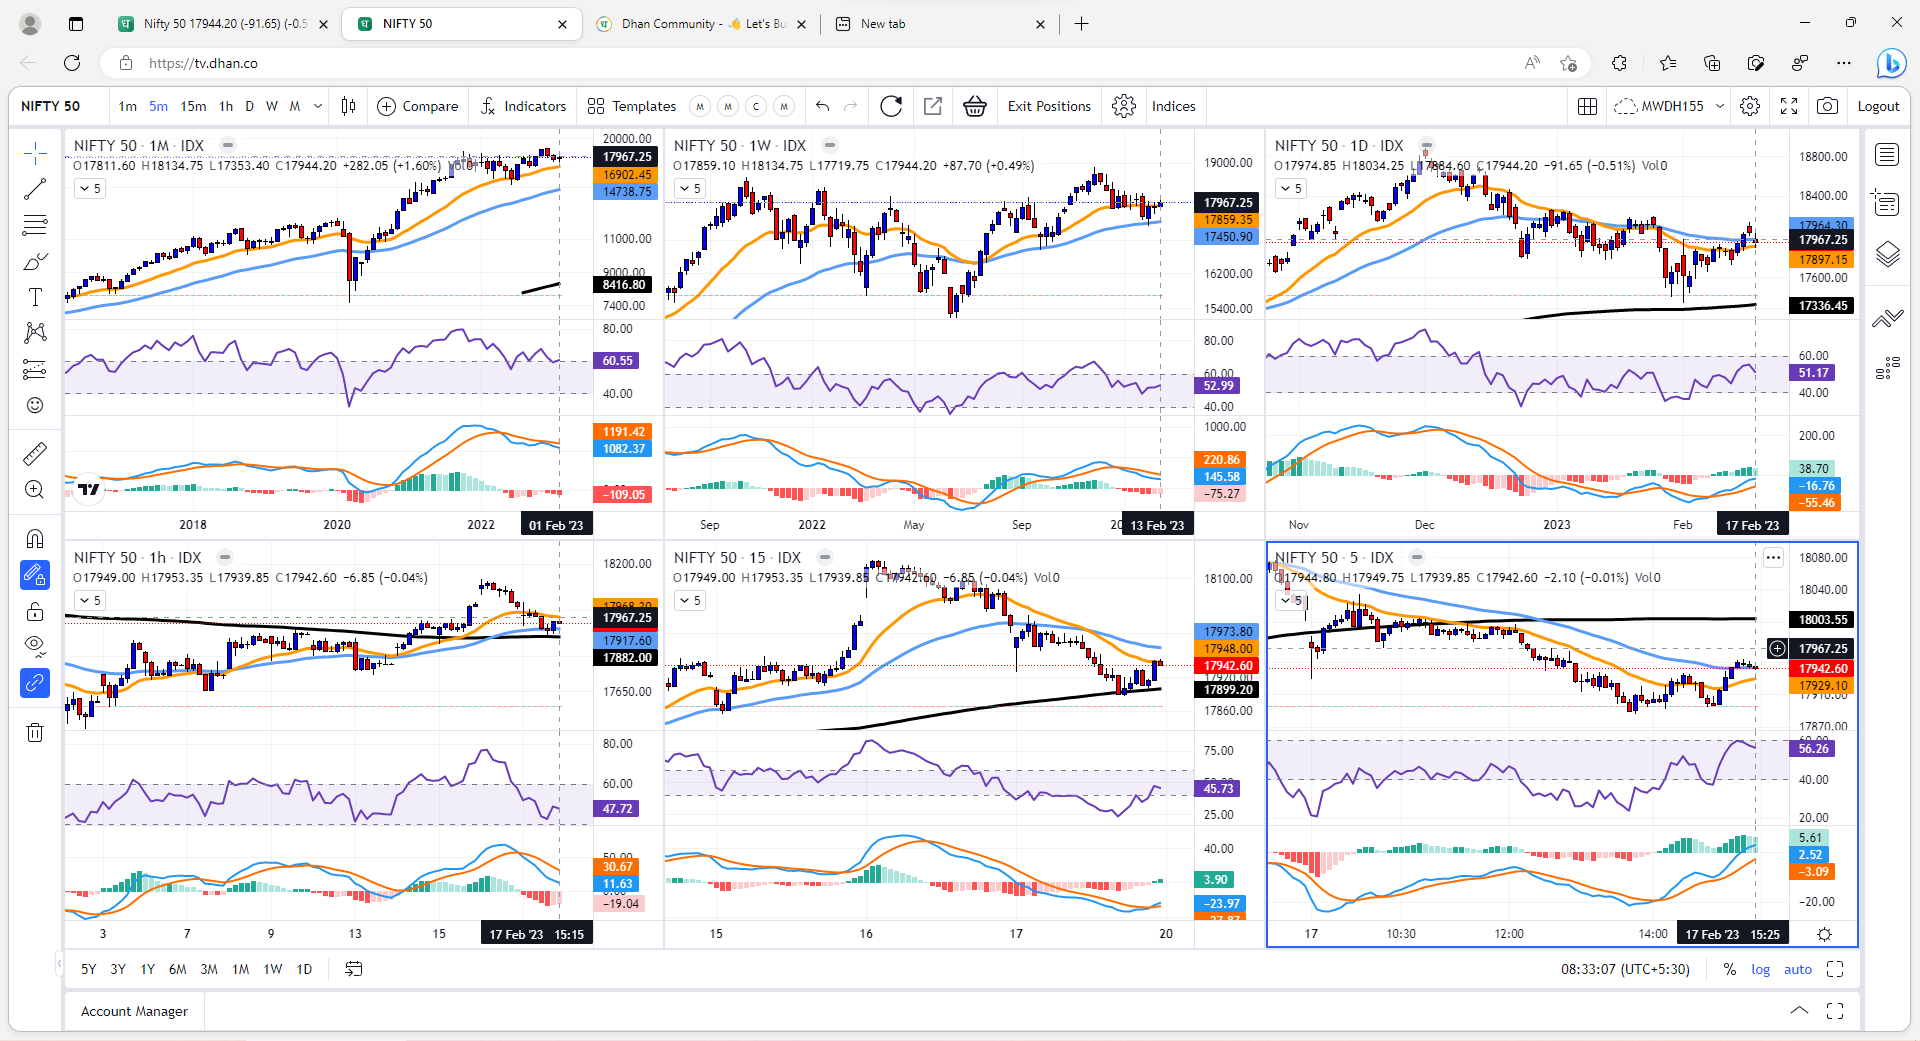Take a chart snapshot with camera icon
1920x1041 pixels.
[1827, 106]
